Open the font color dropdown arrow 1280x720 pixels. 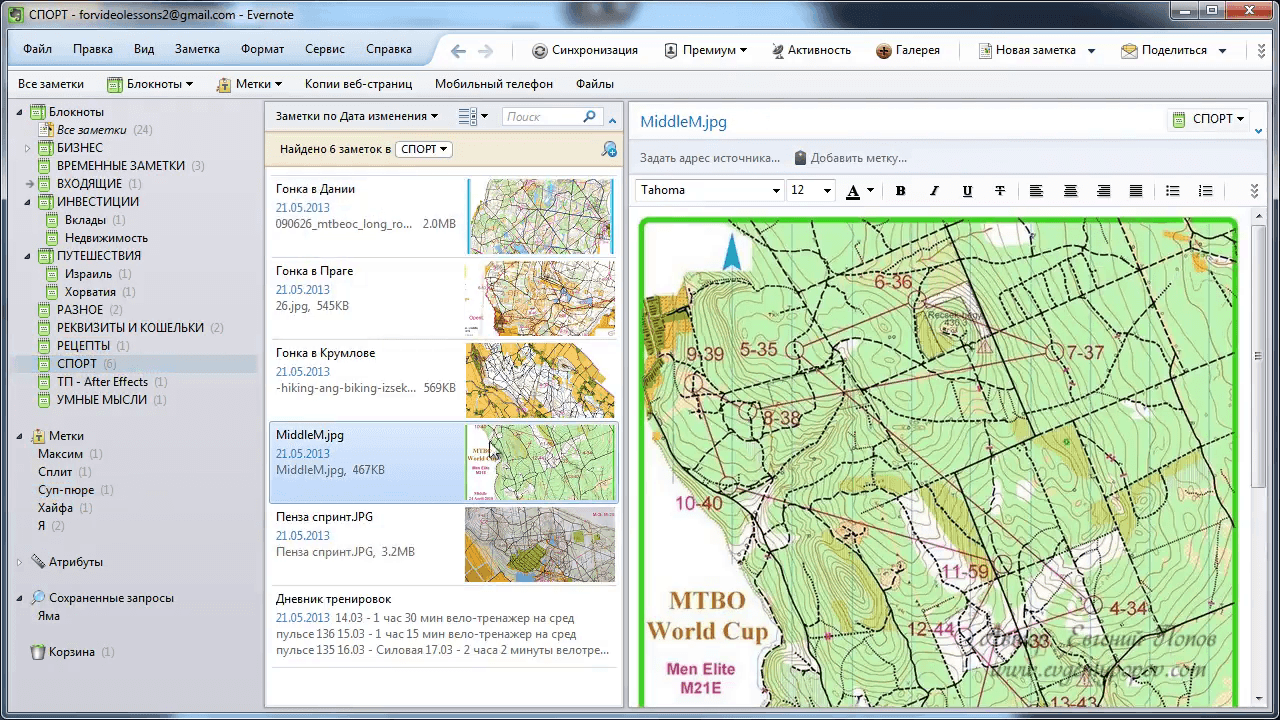[870, 191]
